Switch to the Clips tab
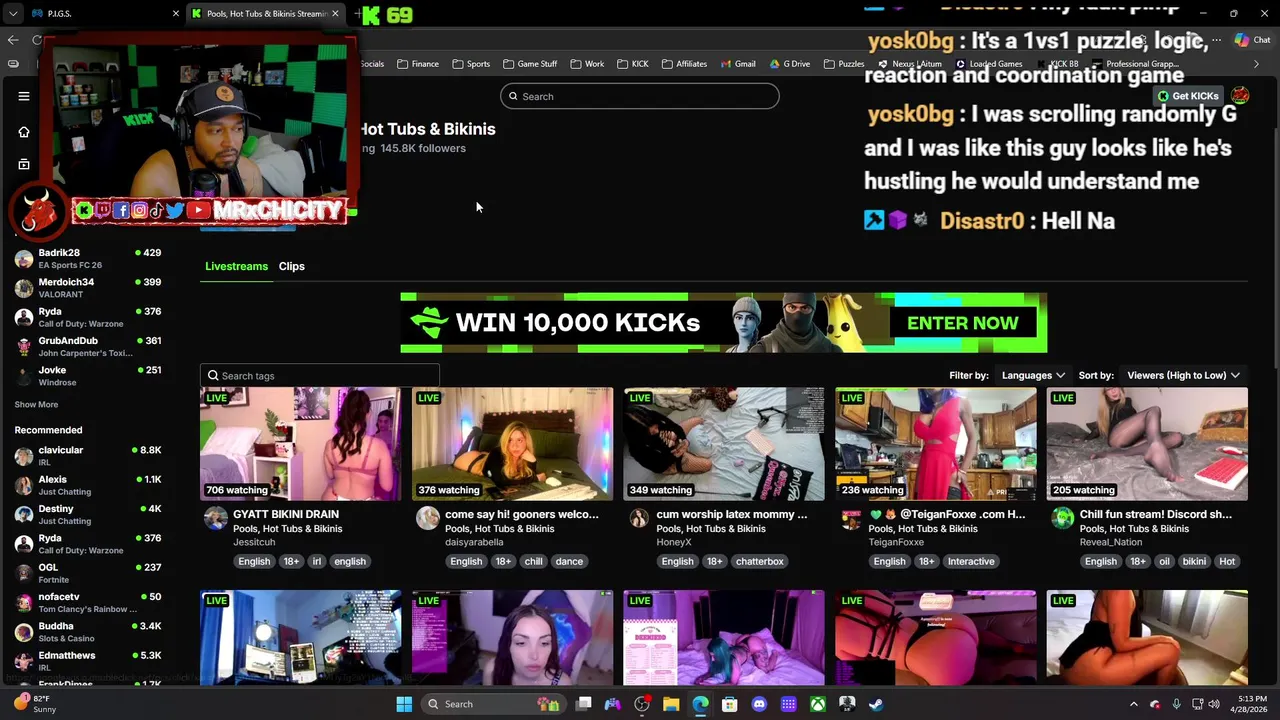Screen dimensions: 1280x720 [x=292, y=266]
